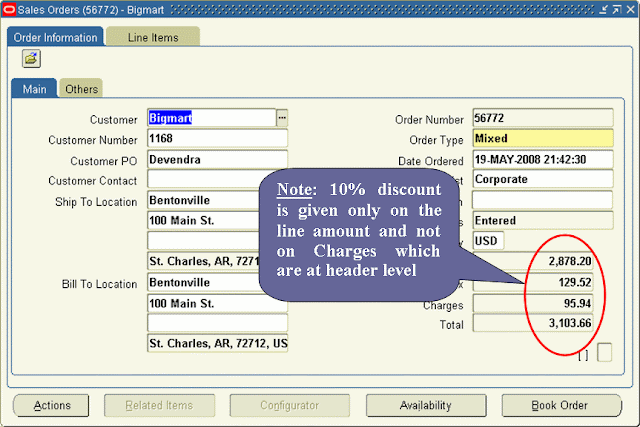The height and width of the screenshot is (427, 640).
Task: Click the Order Number field 56772
Action: [543, 118]
